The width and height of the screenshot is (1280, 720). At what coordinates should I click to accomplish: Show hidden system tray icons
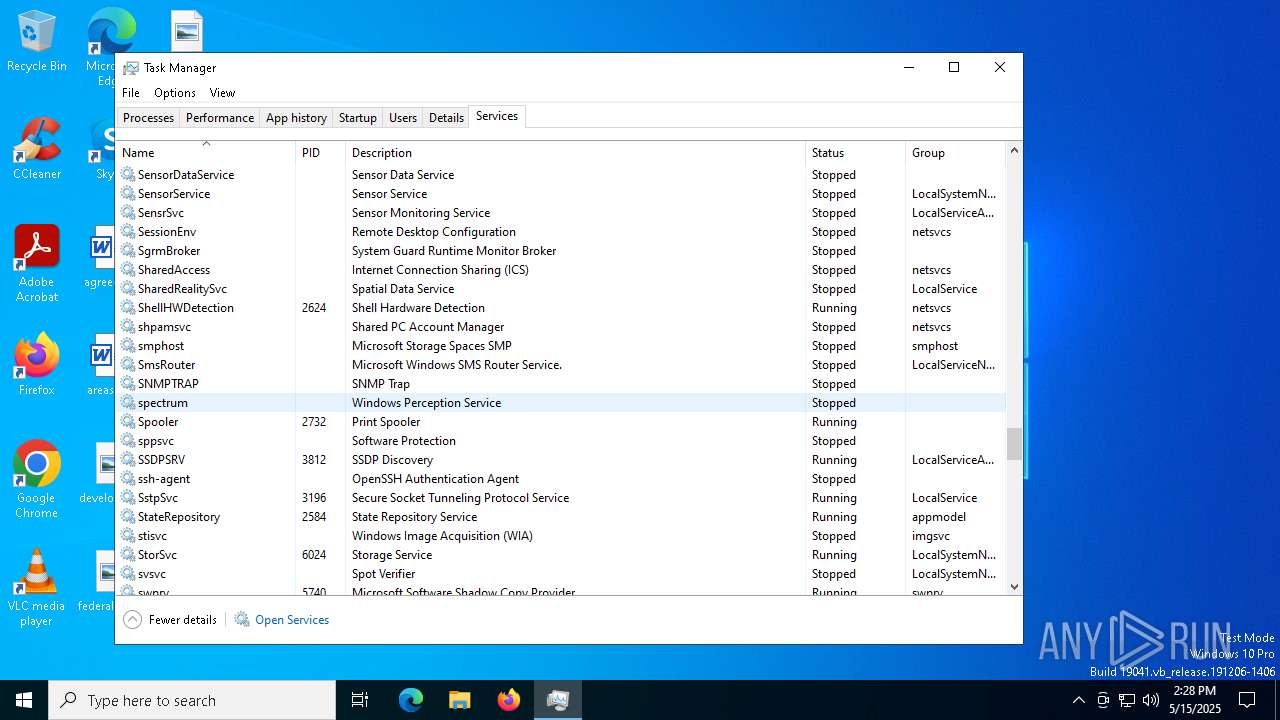pyautogui.click(x=1078, y=700)
